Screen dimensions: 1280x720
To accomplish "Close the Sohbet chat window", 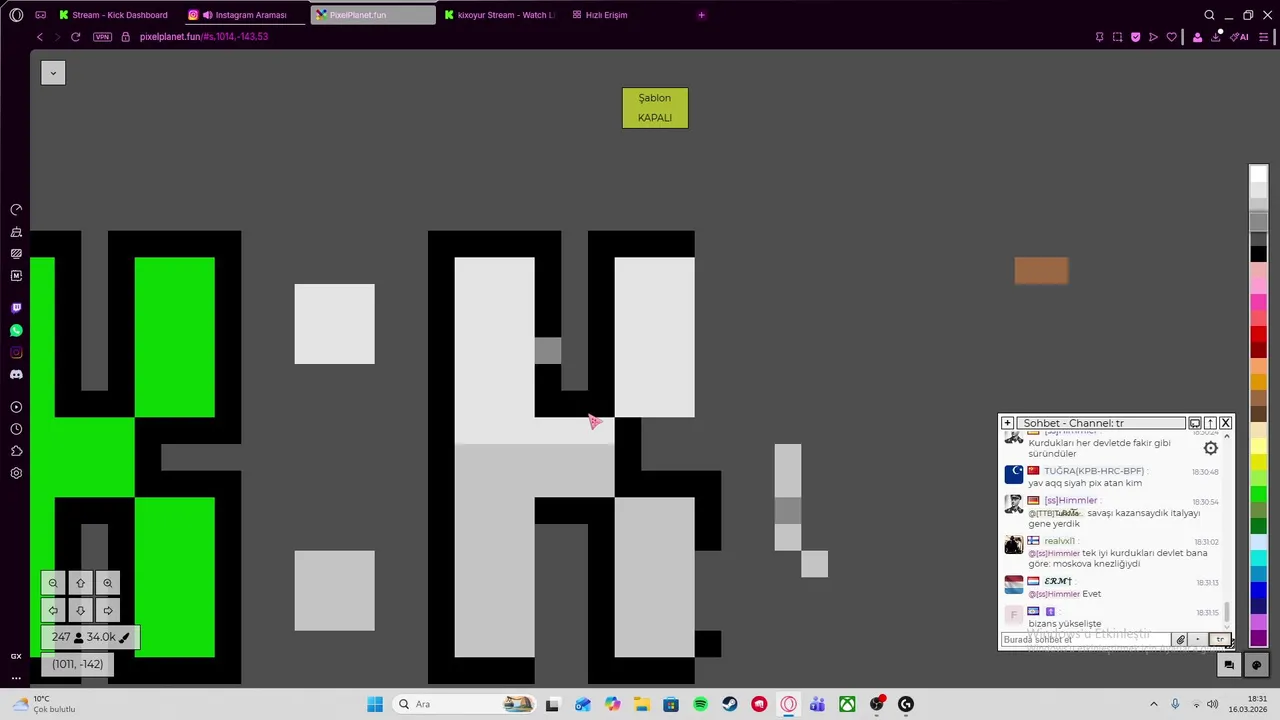I will pos(1226,423).
